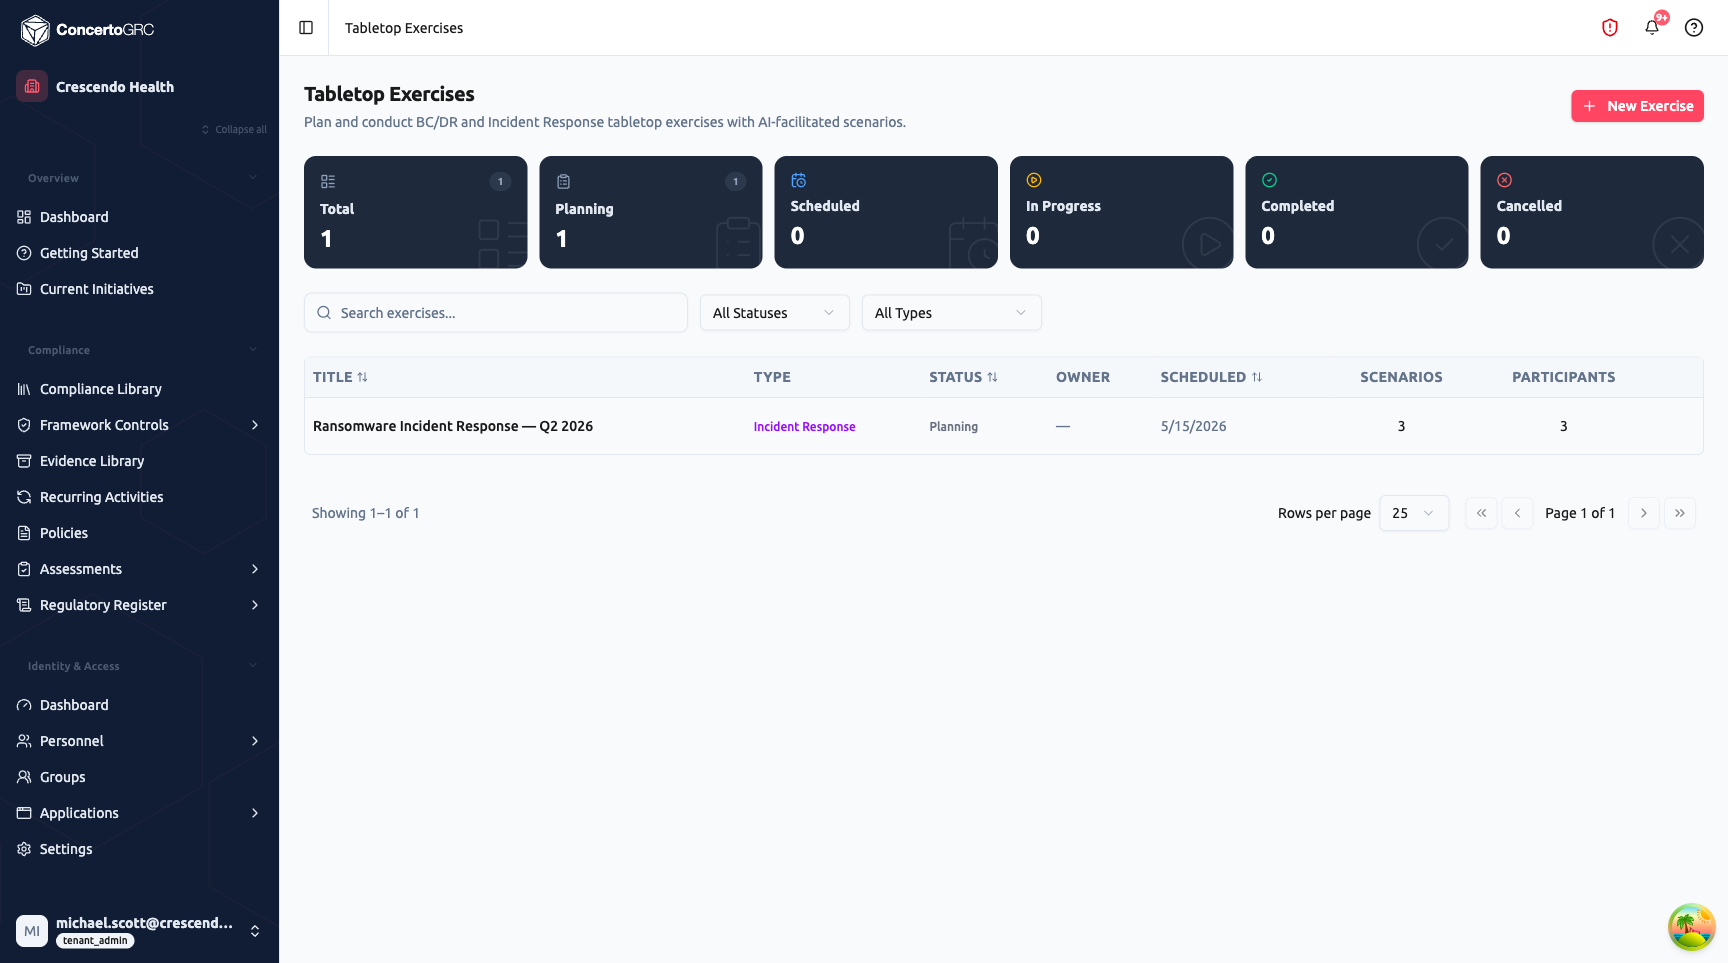
Task: Click the Planning status cell
Action: pos(953,427)
